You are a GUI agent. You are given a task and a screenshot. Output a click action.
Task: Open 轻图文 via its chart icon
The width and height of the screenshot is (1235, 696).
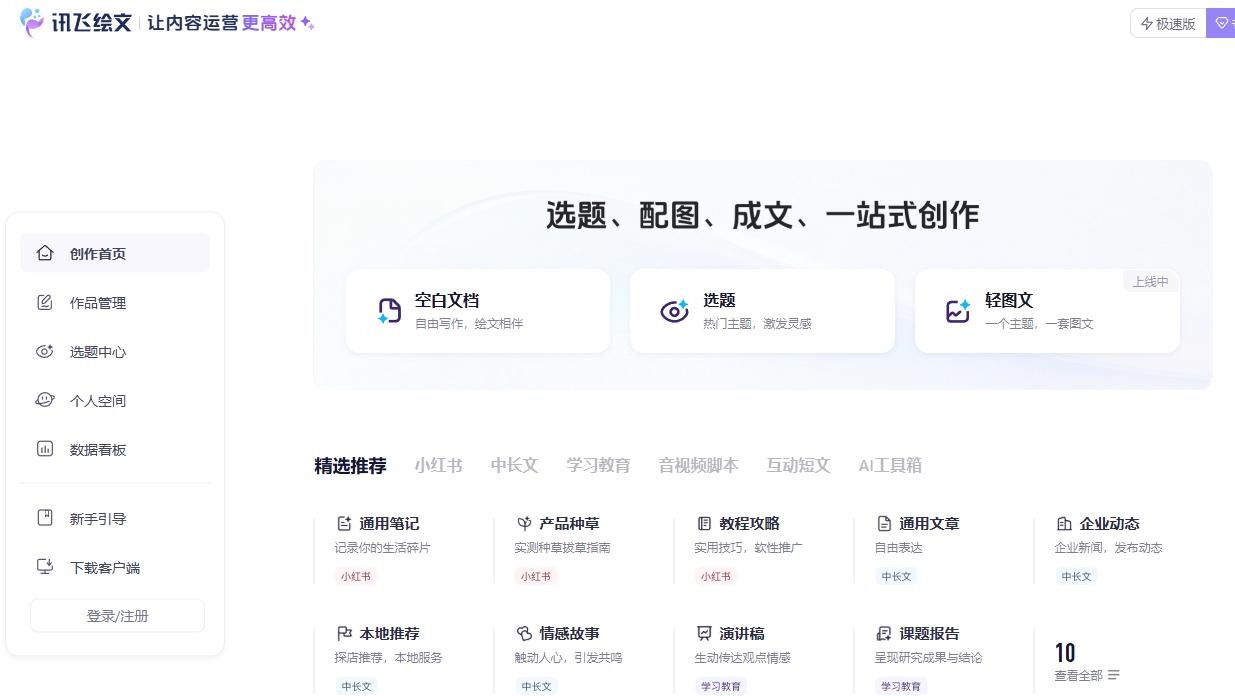[x=958, y=310]
